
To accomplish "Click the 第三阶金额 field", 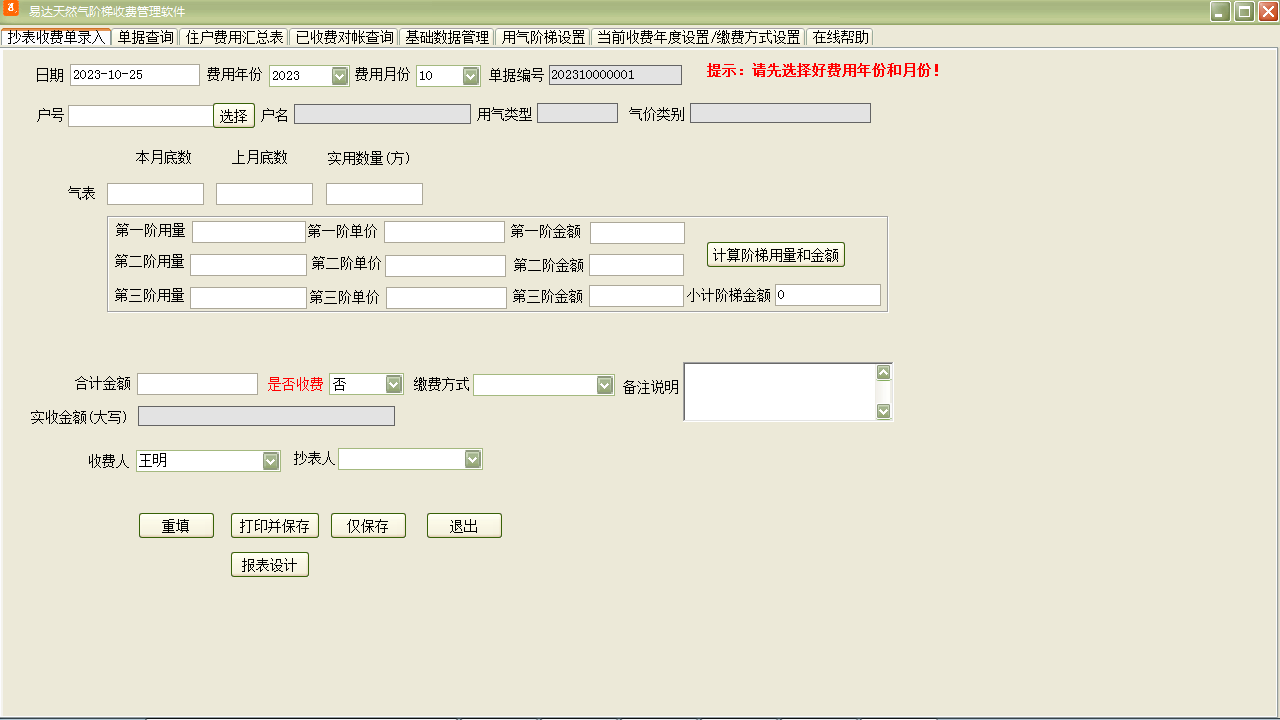I will tap(636, 296).
